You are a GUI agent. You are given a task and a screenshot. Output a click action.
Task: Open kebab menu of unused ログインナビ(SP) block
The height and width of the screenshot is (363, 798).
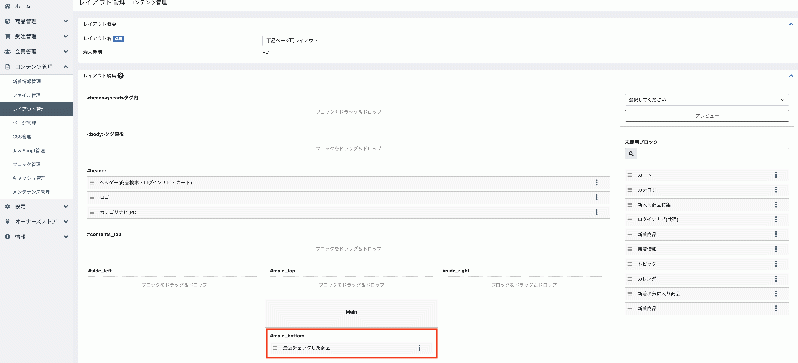[776, 219]
